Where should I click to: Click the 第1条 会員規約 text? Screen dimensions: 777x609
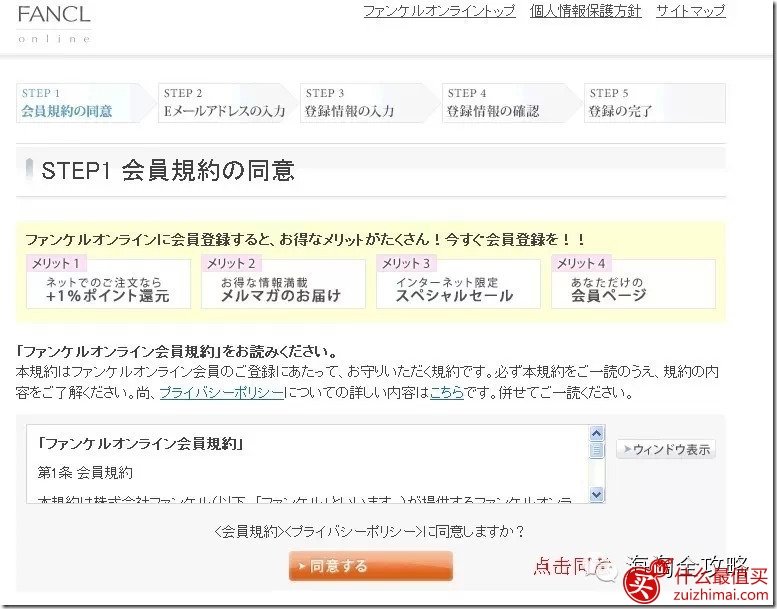pos(85,473)
